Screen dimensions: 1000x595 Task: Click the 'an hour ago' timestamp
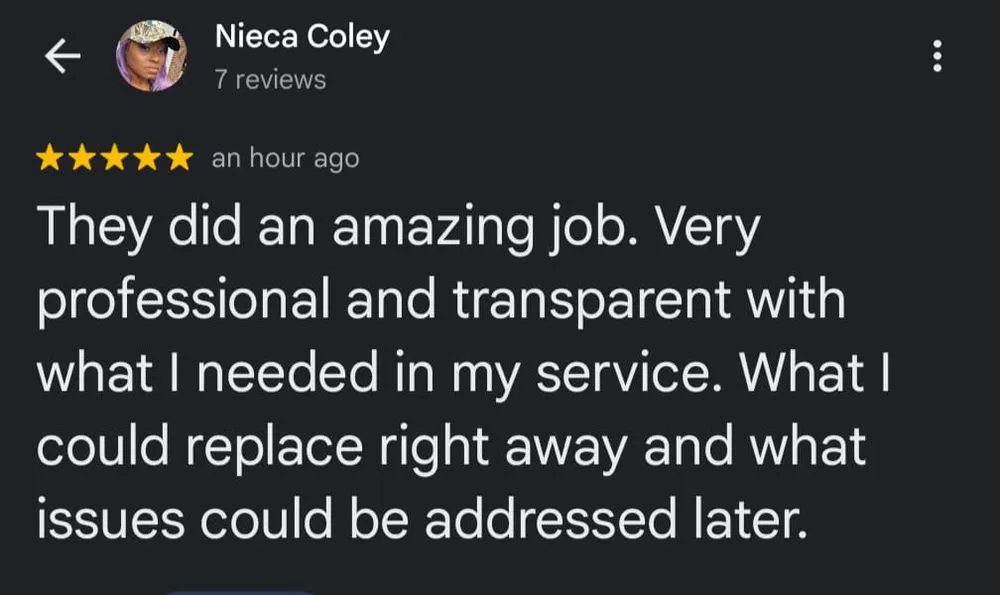[x=285, y=158]
